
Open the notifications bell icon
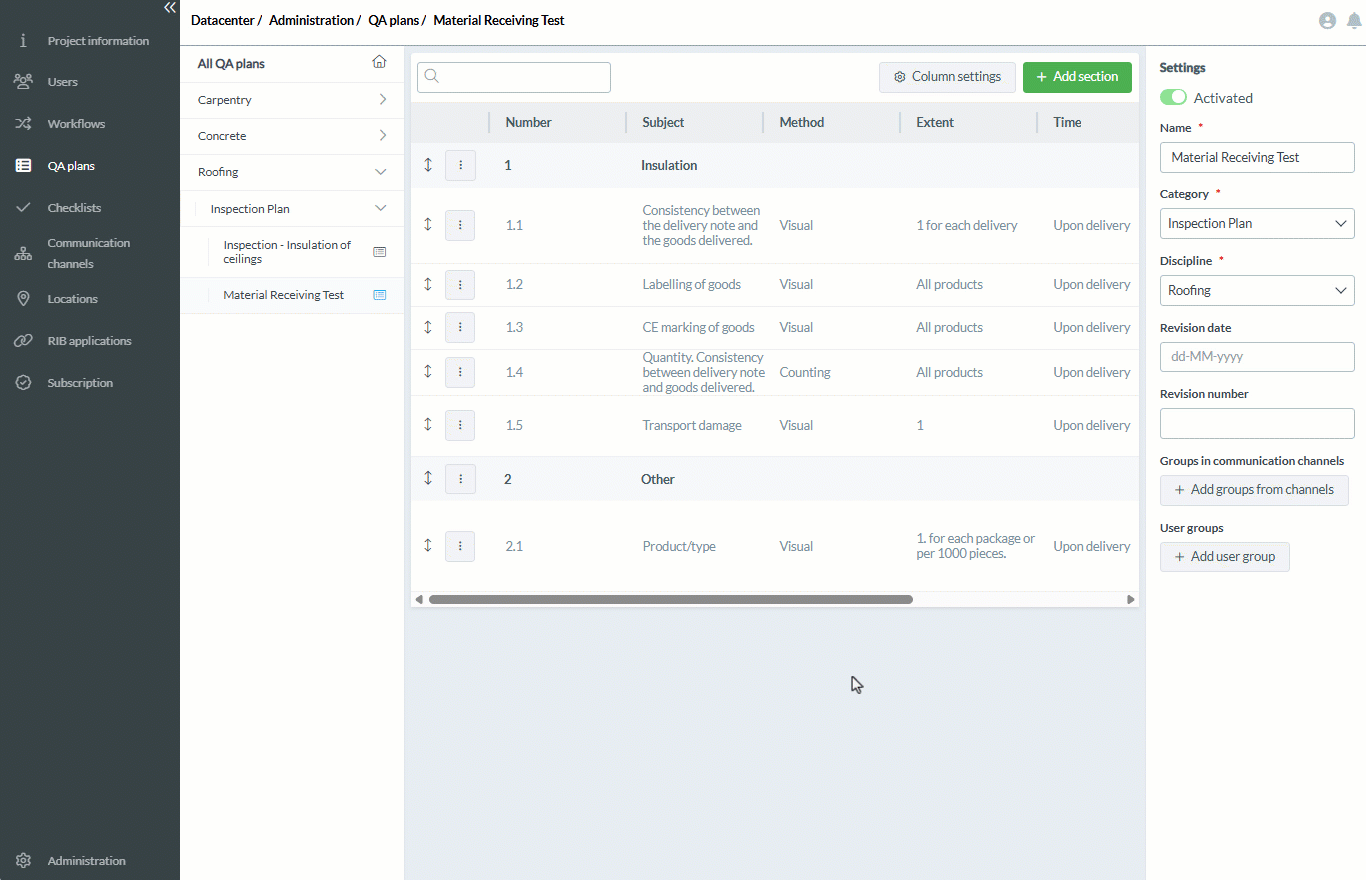1354,21
